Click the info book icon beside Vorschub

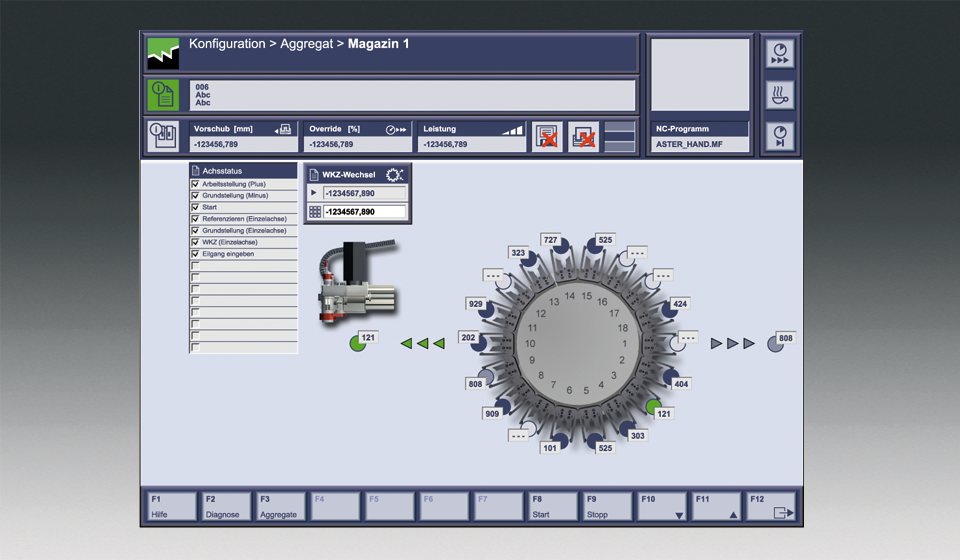click(x=163, y=136)
